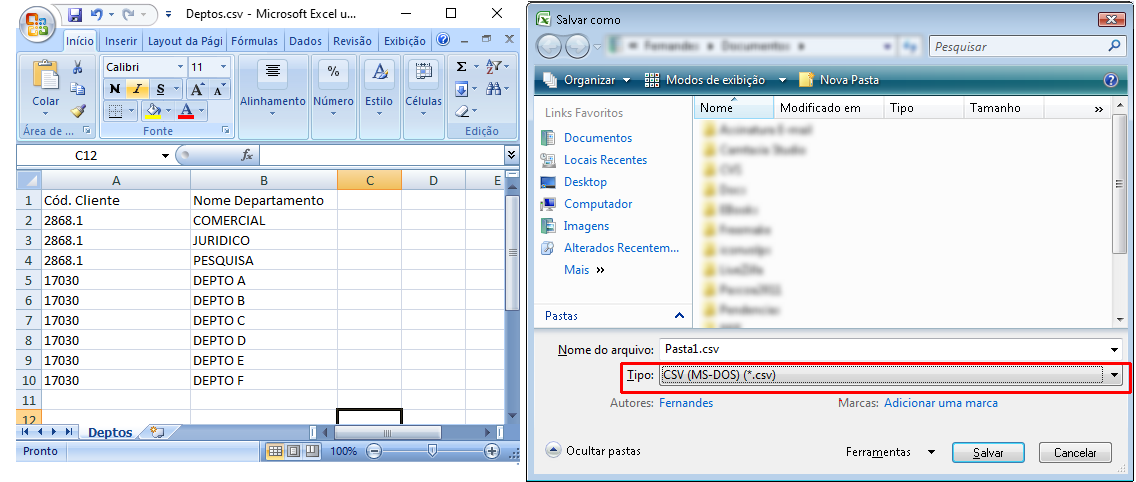This screenshot has width=1136, height=482.
Task: Click Ocultar pastas button
Action: point(594,451)
